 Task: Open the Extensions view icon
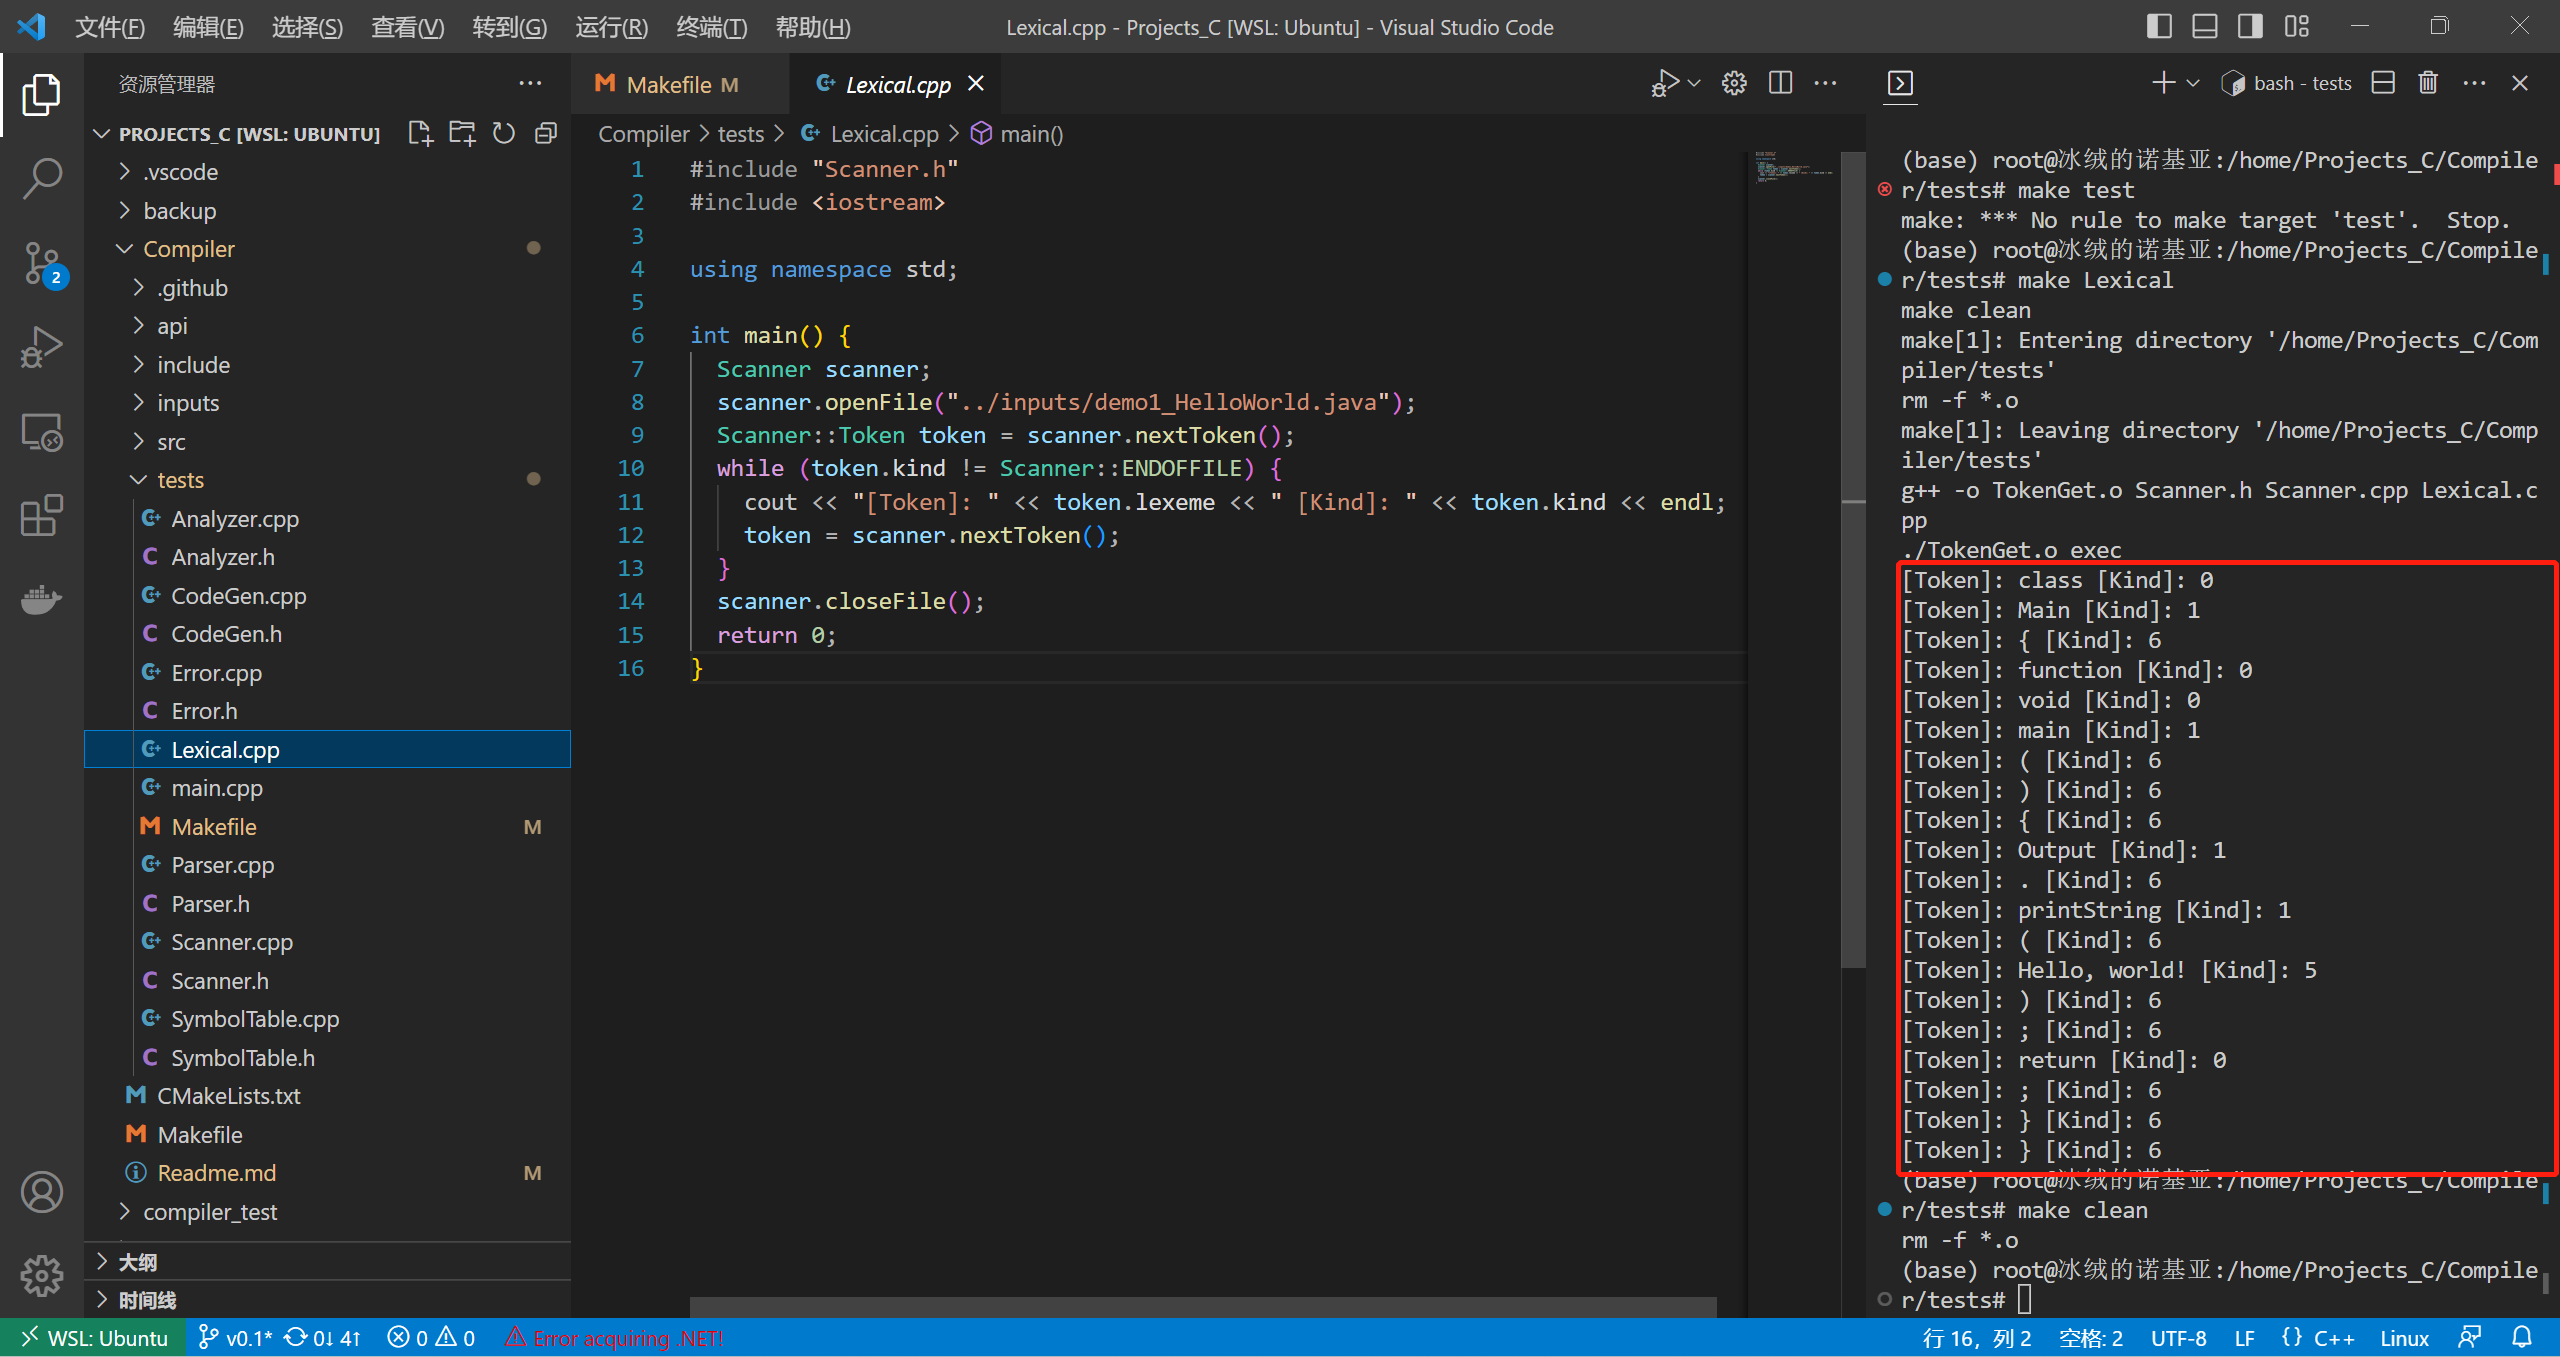pyautogui.click(x=41, y=516)
